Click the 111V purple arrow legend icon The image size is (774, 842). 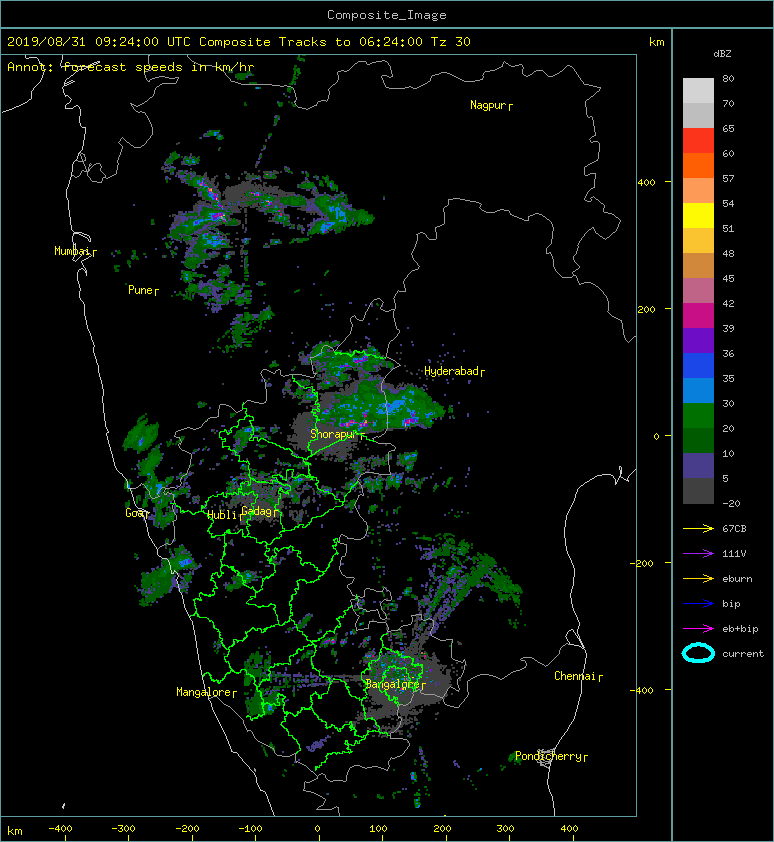(x=698, y=554)
